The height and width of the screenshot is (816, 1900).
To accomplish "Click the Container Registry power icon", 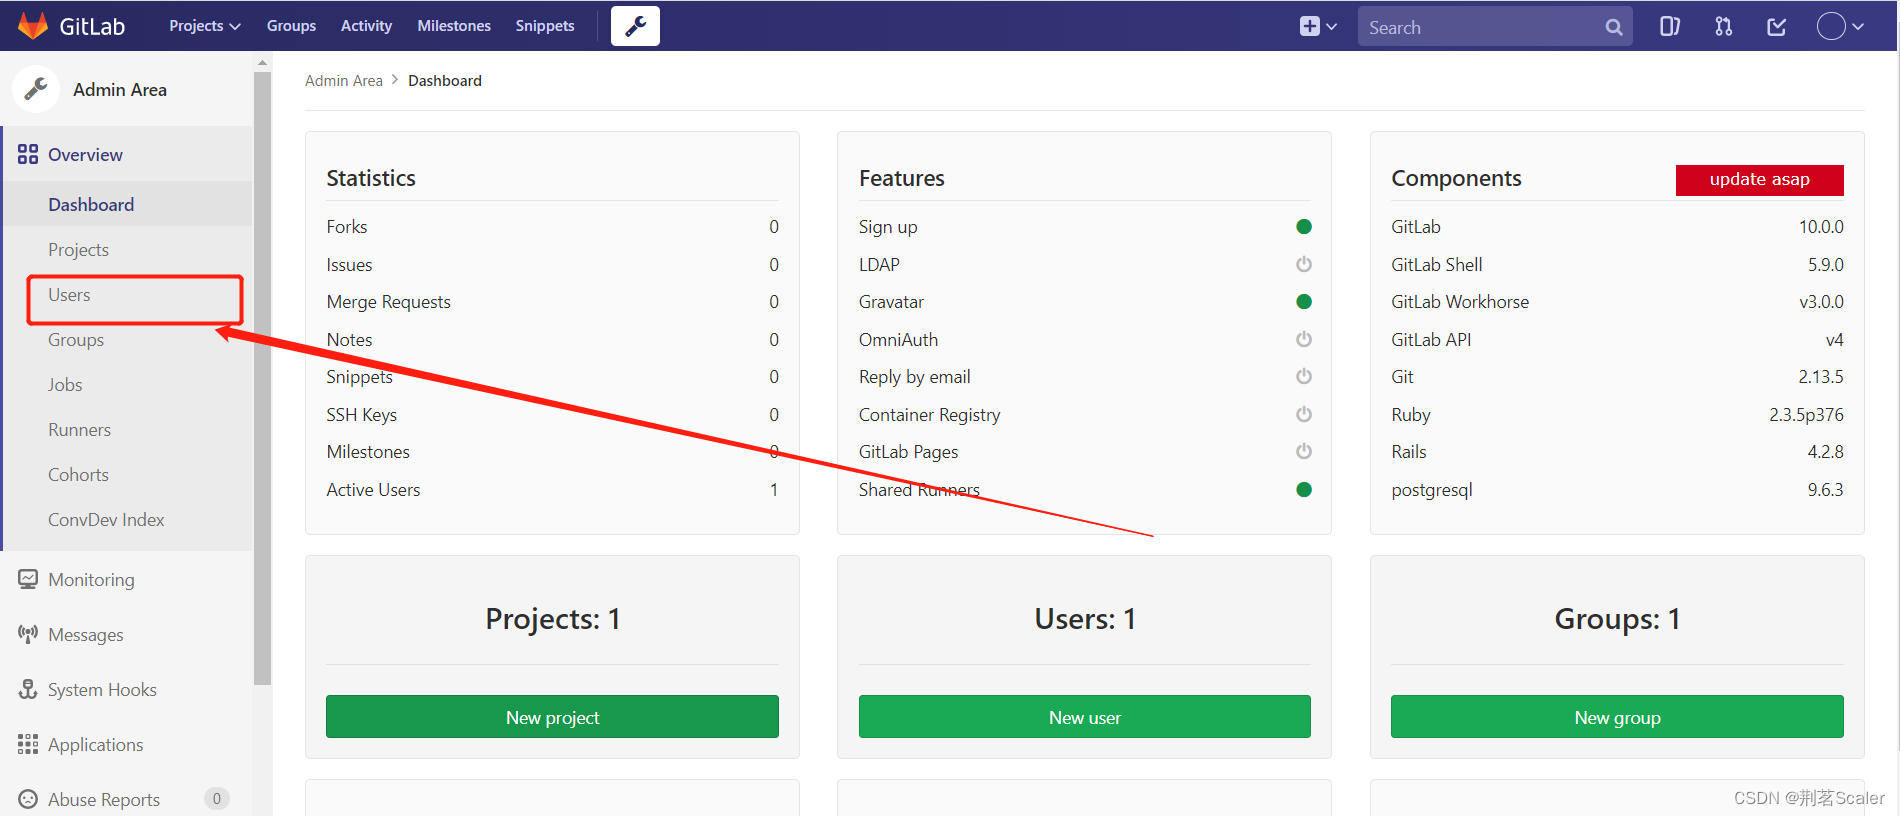I will point(1304,414).
